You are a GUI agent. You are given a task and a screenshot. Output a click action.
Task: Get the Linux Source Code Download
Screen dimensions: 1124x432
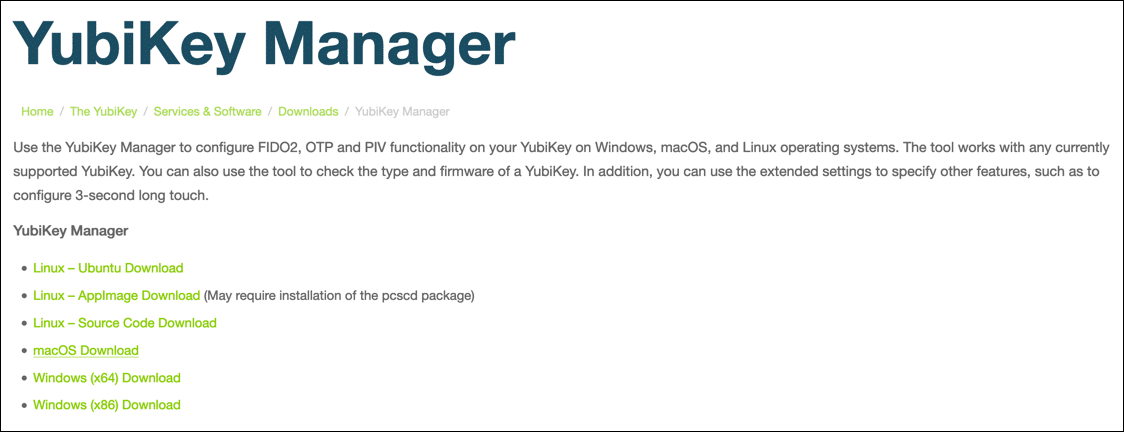[x=124, y=323]
